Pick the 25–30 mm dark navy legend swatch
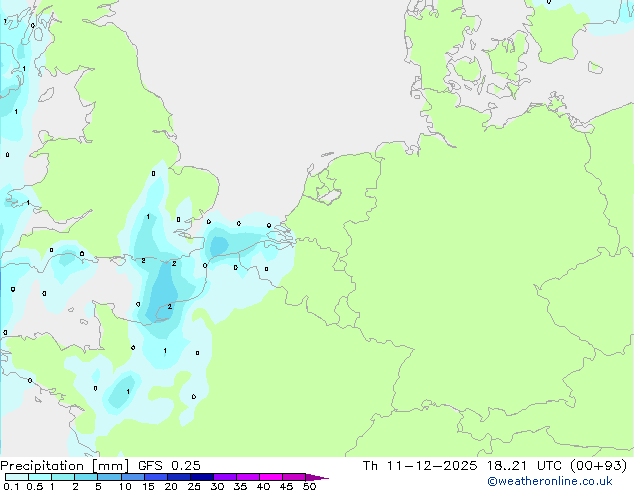 [x=201, y=477]
